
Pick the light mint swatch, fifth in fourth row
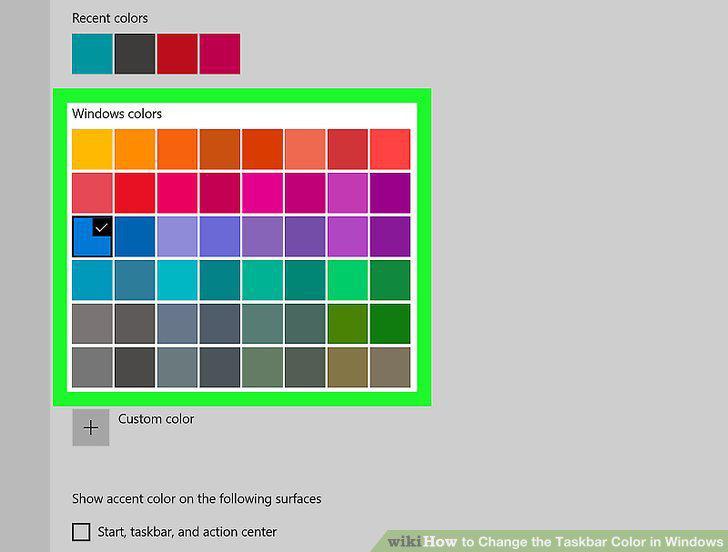pyautogui.click(x=262, y=280)
